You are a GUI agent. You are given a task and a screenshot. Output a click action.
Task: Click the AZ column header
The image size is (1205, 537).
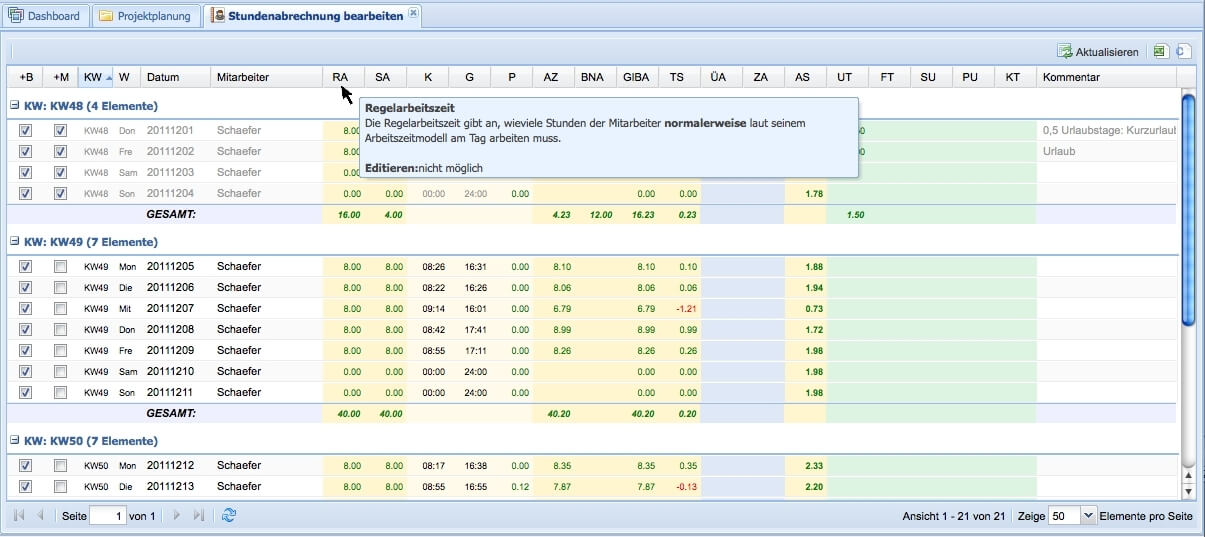tap(553, 77)
